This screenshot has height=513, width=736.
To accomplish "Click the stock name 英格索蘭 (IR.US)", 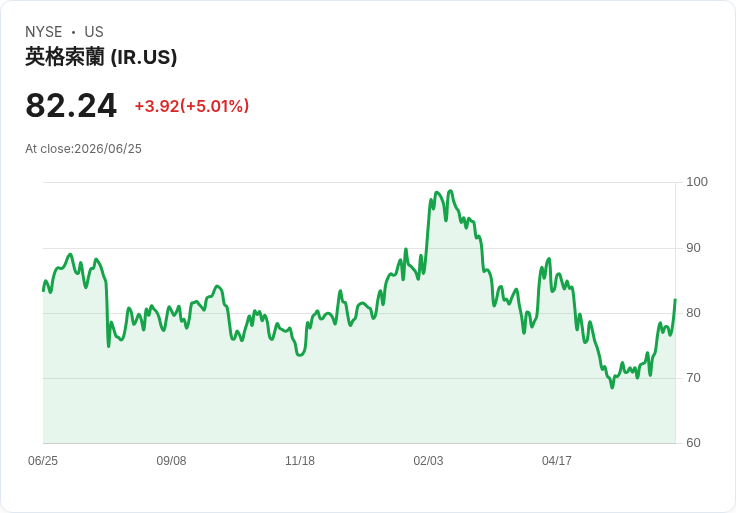I will [x=101, y=57].
